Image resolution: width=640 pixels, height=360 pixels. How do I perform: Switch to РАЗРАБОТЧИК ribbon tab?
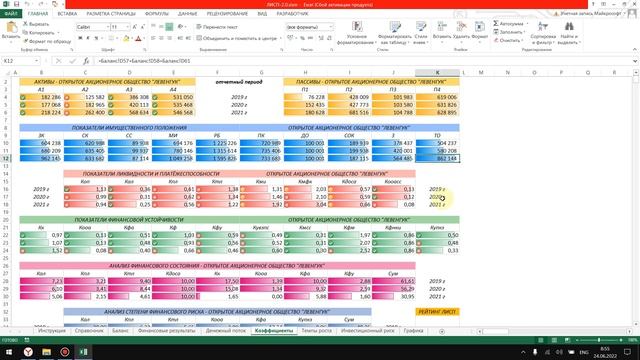coord(292,13)
